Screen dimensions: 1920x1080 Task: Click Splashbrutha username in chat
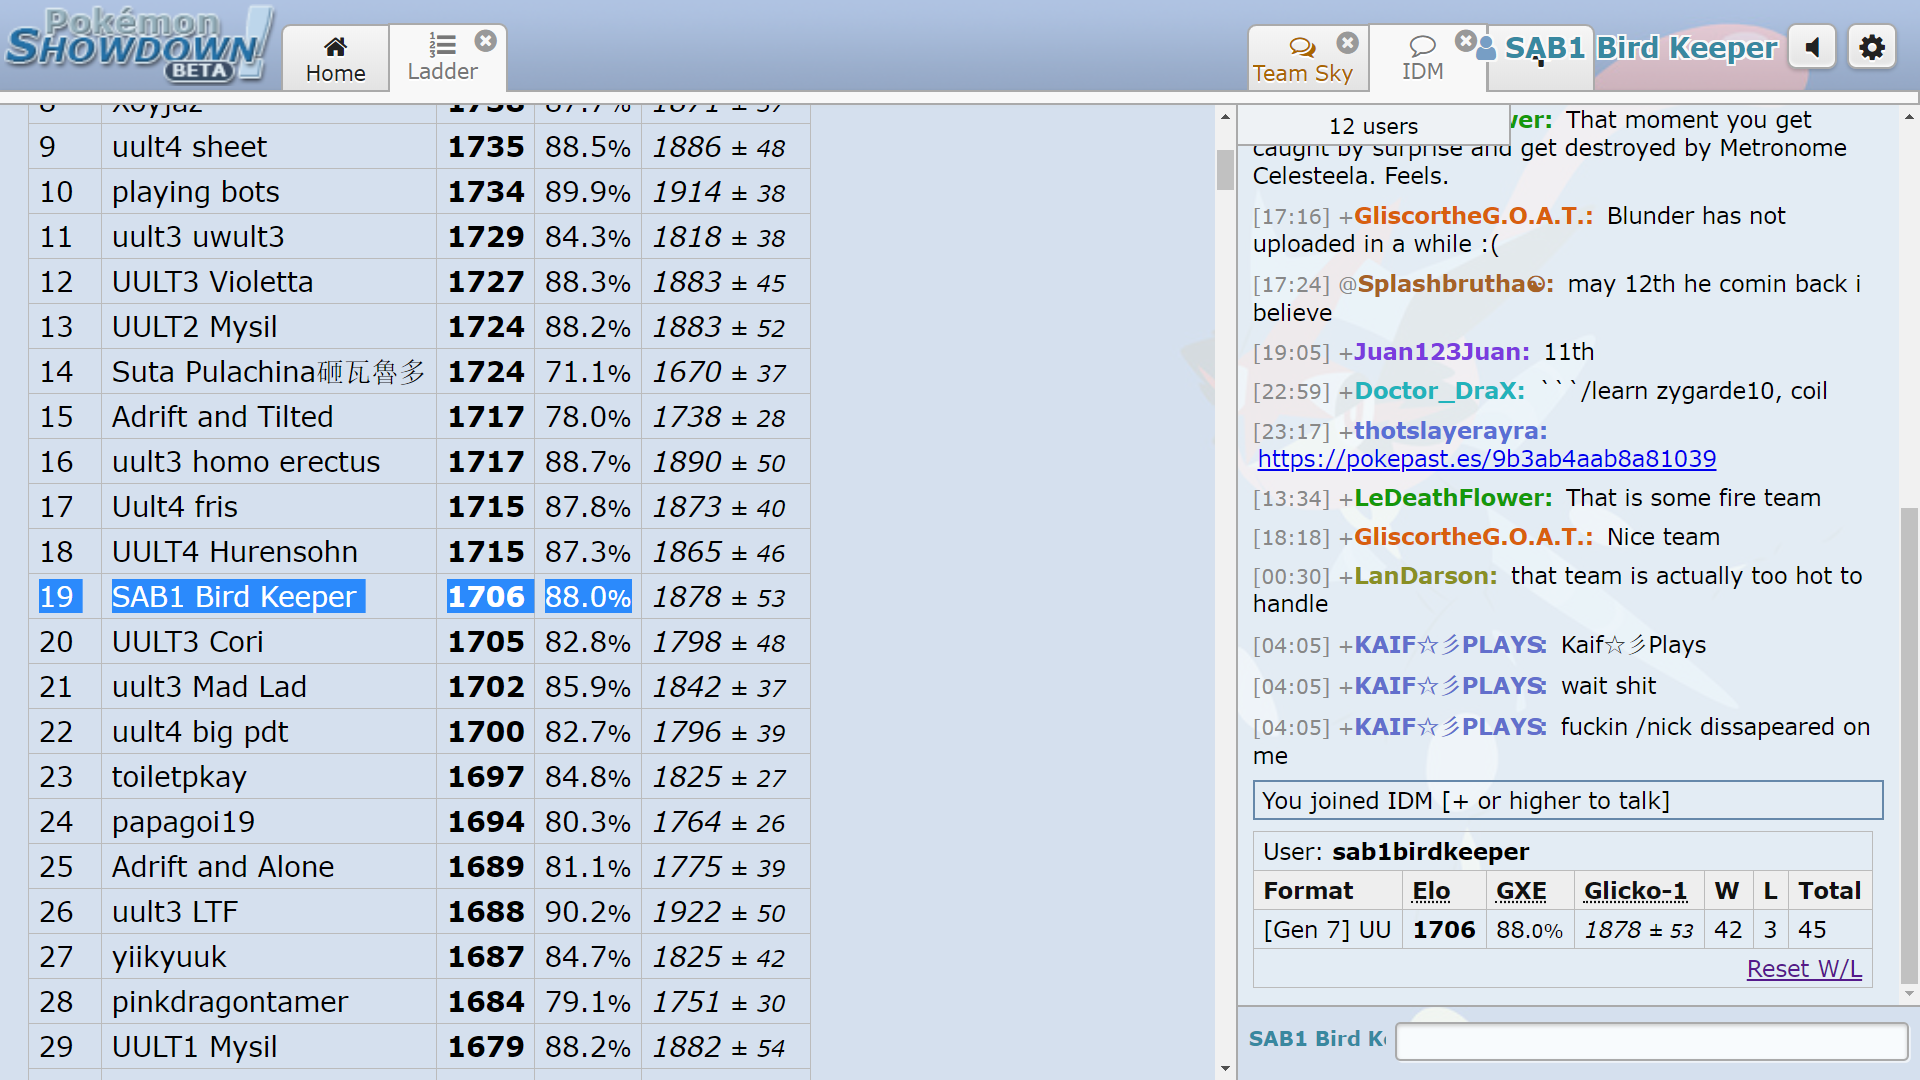tap(1455, 284)
